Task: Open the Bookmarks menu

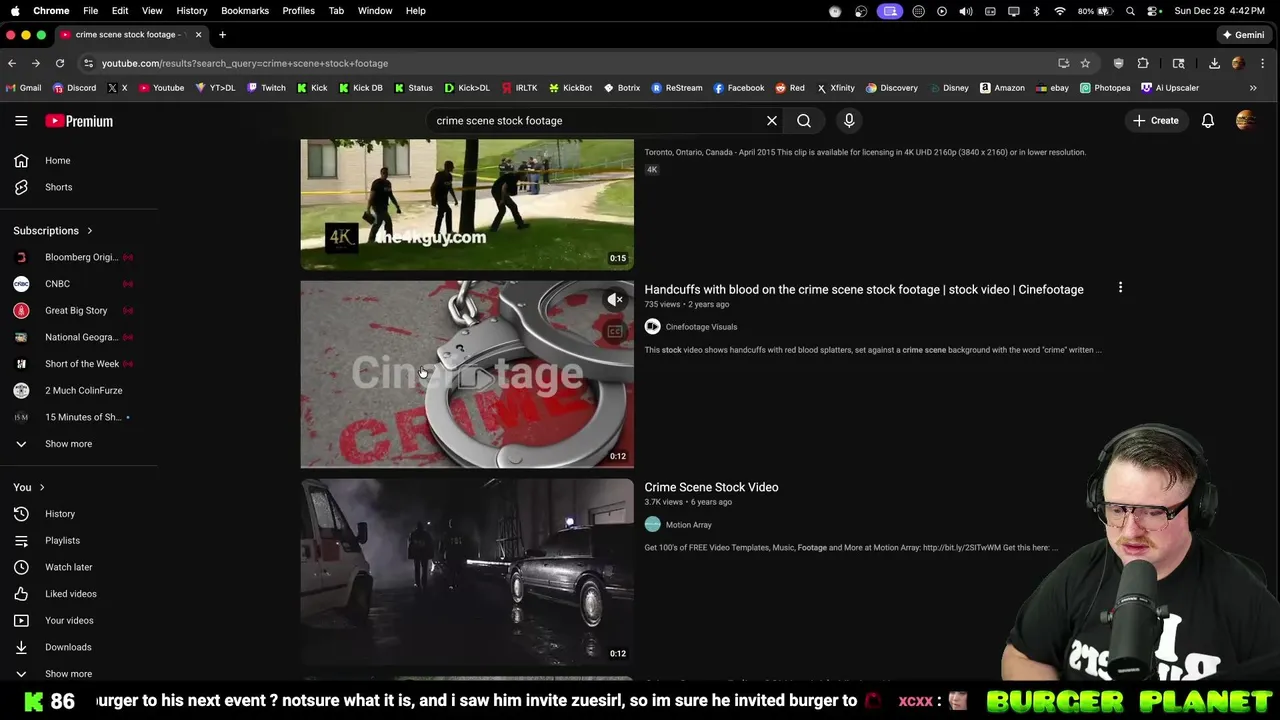Action: (245, 11)
